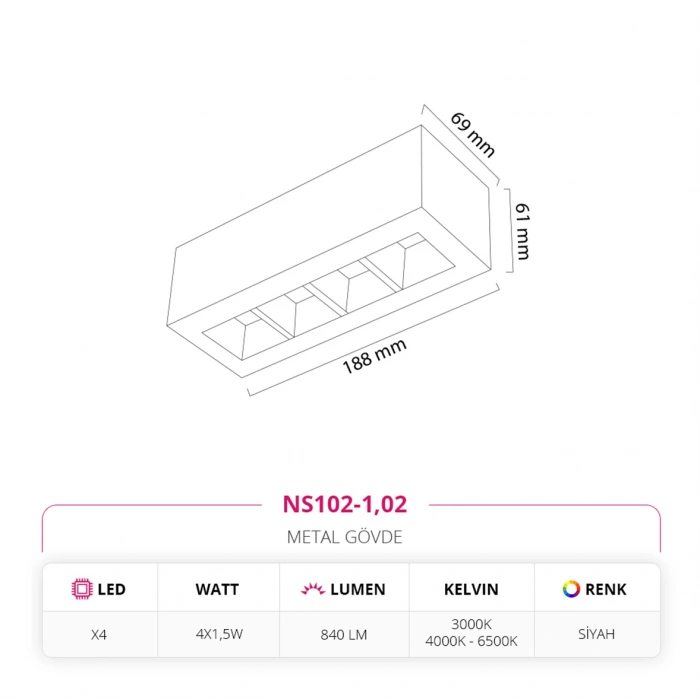Screen dimensions: 700x700
Task: Select the WATT column header
Action: click(217, 589)
